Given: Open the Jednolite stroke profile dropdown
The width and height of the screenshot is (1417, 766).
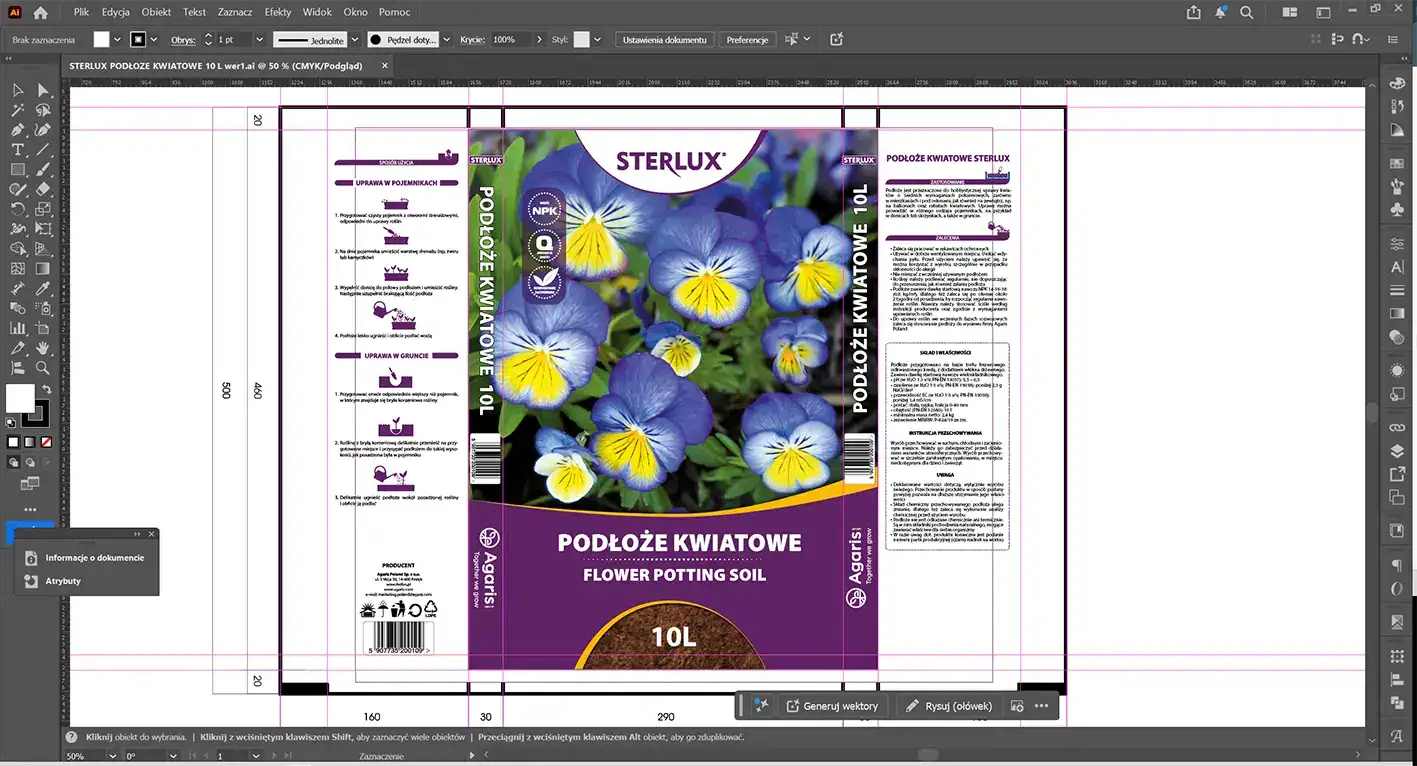Looking at the screenshot, I should 353,40.
